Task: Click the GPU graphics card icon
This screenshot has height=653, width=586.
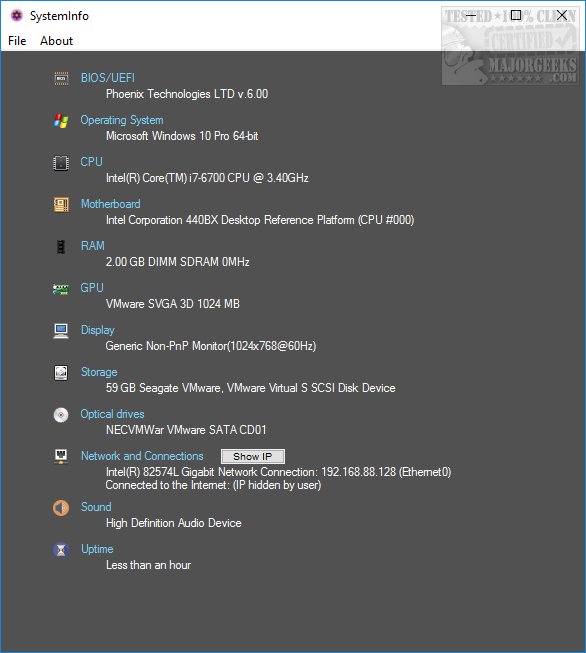Action: coord(61,289)
